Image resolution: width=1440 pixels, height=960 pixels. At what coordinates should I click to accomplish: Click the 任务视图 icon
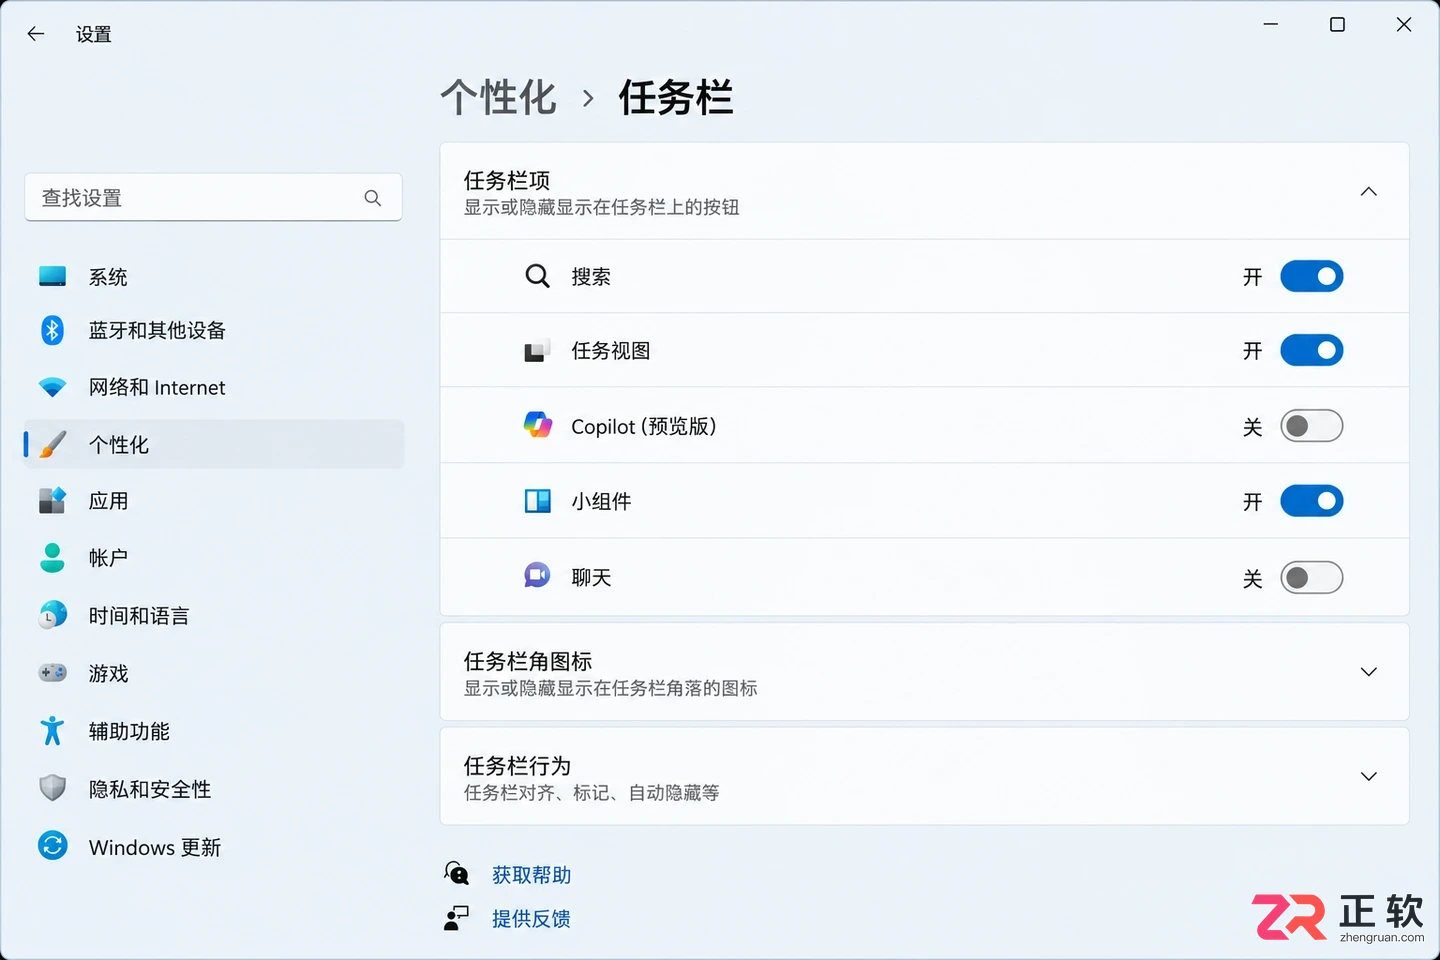(x=538, y=351)
